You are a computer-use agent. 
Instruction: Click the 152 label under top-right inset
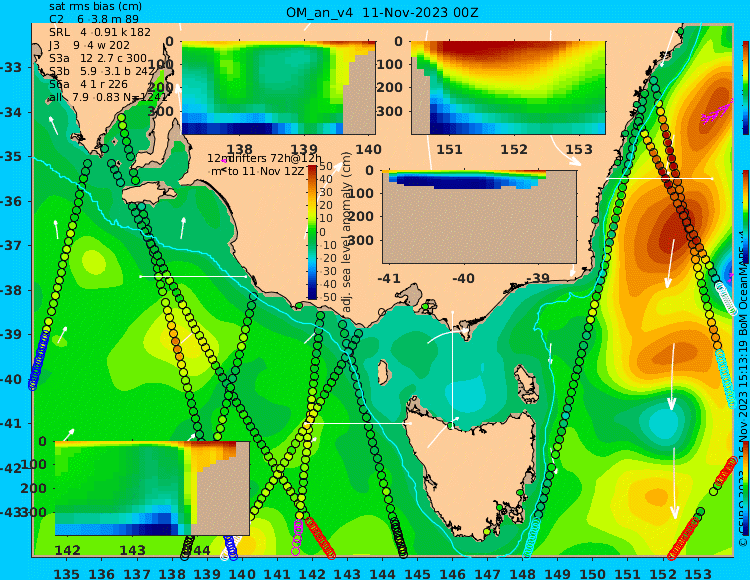coord(514,149)
